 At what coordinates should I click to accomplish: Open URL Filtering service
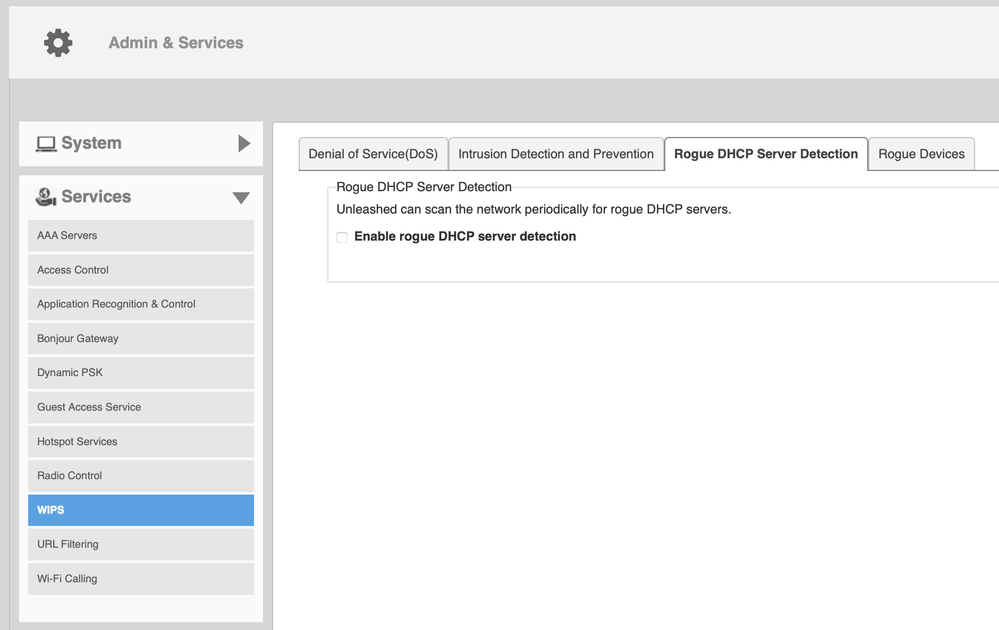point(141,545)
